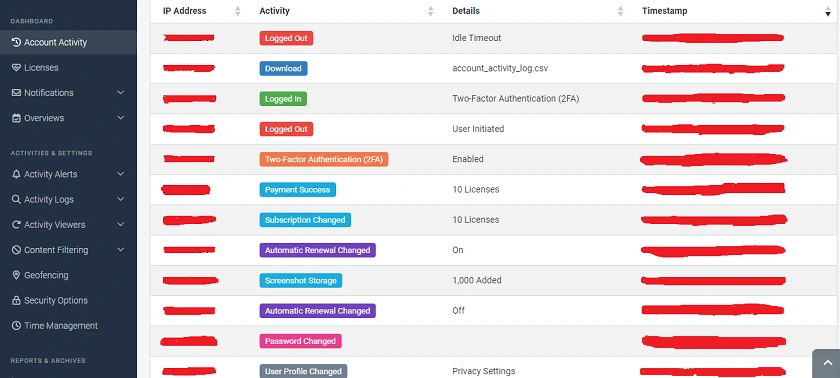Screen dimensions: 840x378
Task: Click the green Logged In badge
Action: [x=283, y=99]
